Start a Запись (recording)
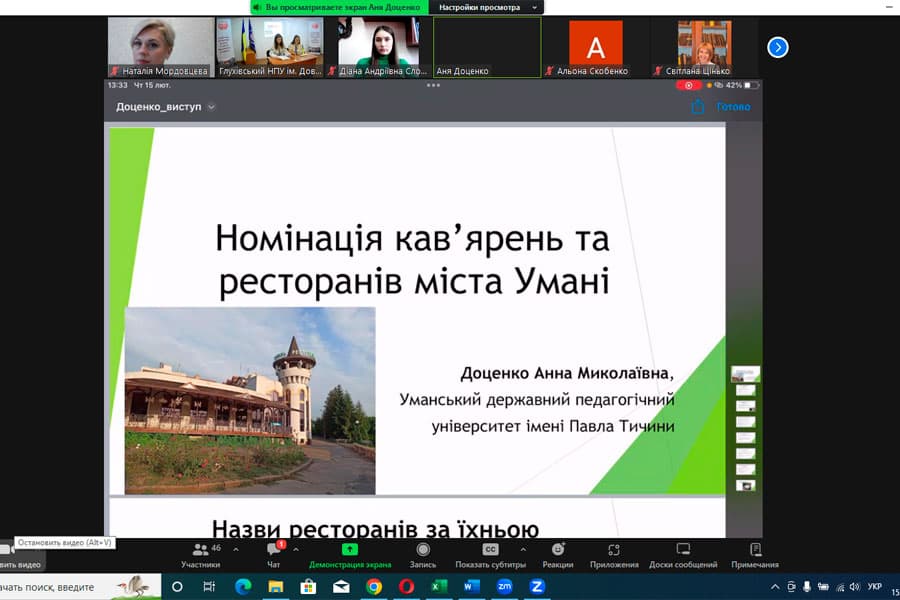The image size is (900, 600). [x=422, y=553]
